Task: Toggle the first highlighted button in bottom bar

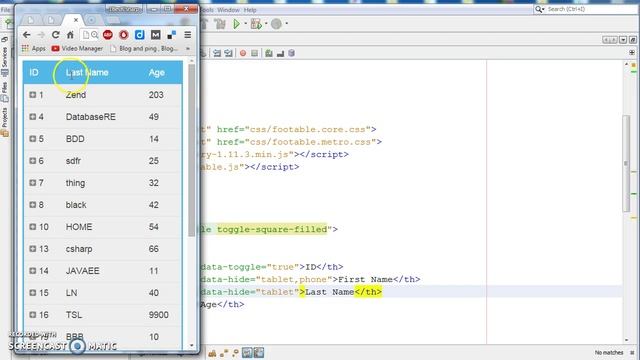Action: pos(247,353)
